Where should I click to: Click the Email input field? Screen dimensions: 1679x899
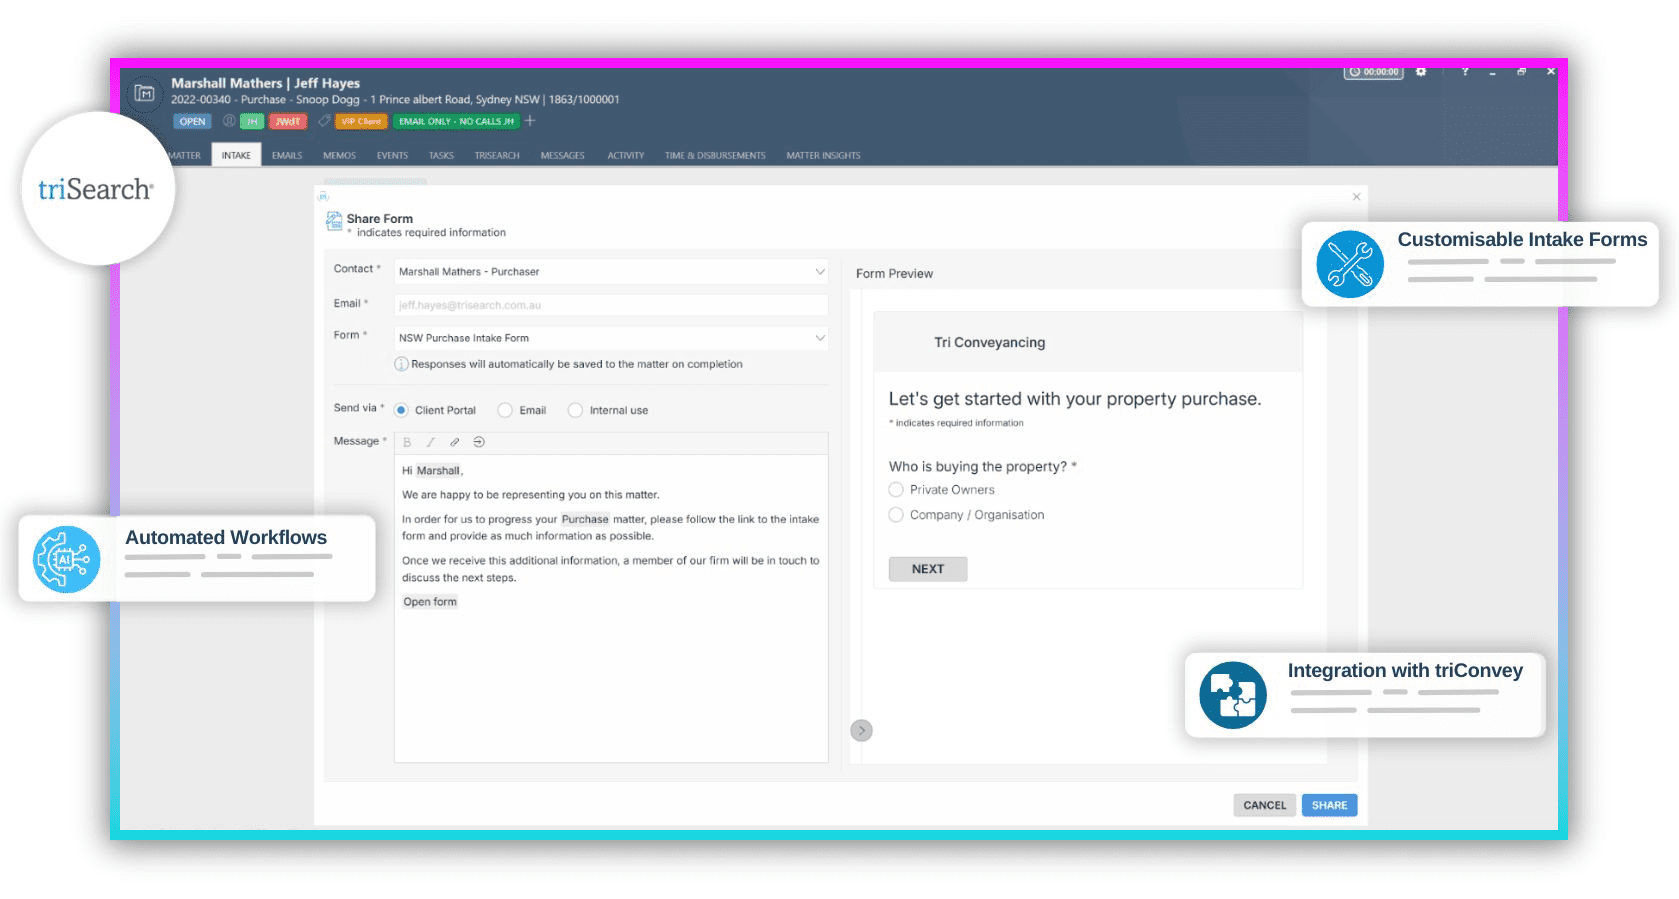611,305
